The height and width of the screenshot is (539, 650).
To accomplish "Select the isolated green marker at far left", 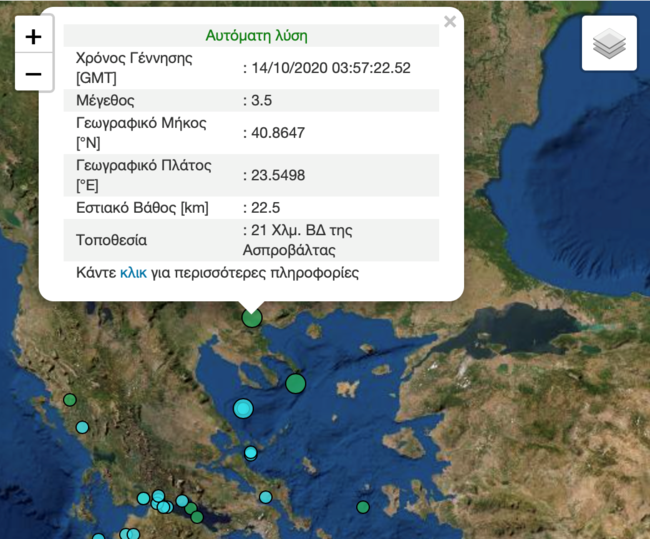I will (70, 400).
